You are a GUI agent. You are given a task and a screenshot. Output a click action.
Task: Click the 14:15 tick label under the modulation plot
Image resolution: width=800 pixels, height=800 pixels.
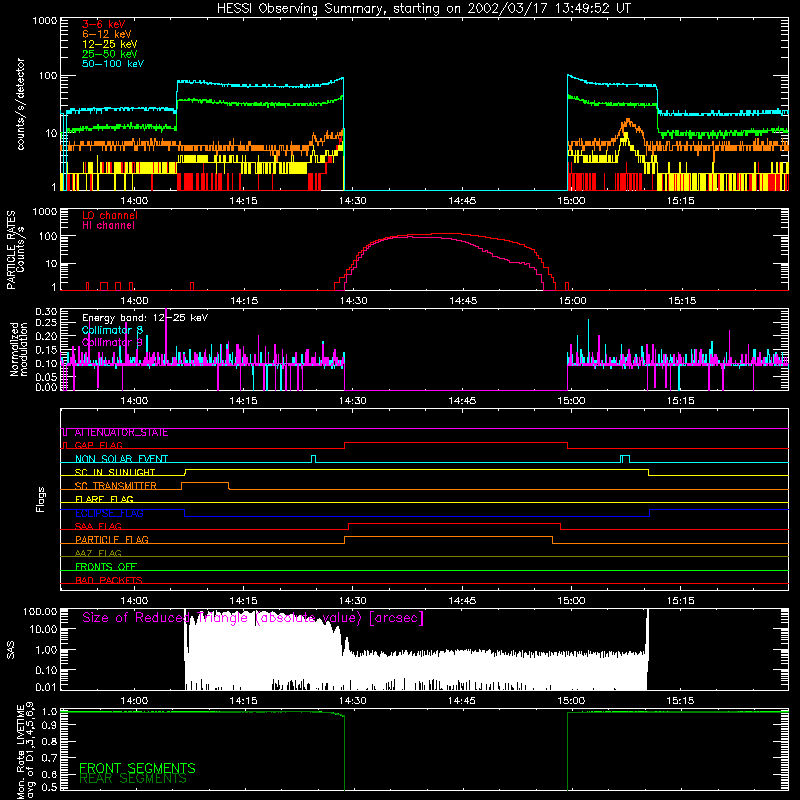coord(243,401)
